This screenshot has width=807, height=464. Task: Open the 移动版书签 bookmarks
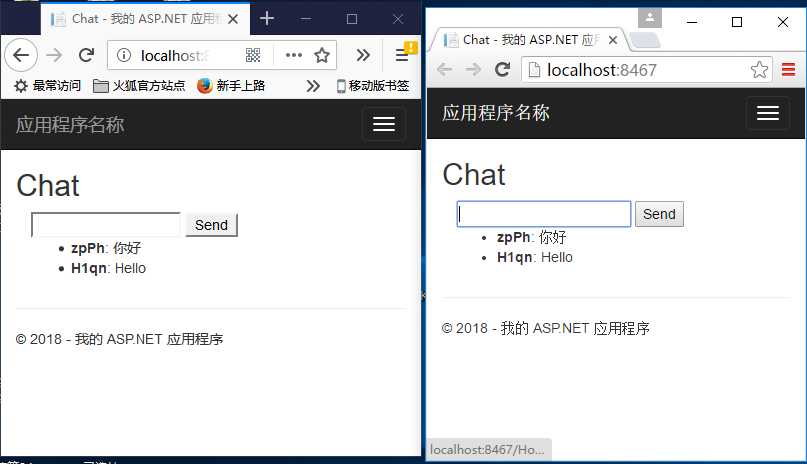tap(373, 85)
